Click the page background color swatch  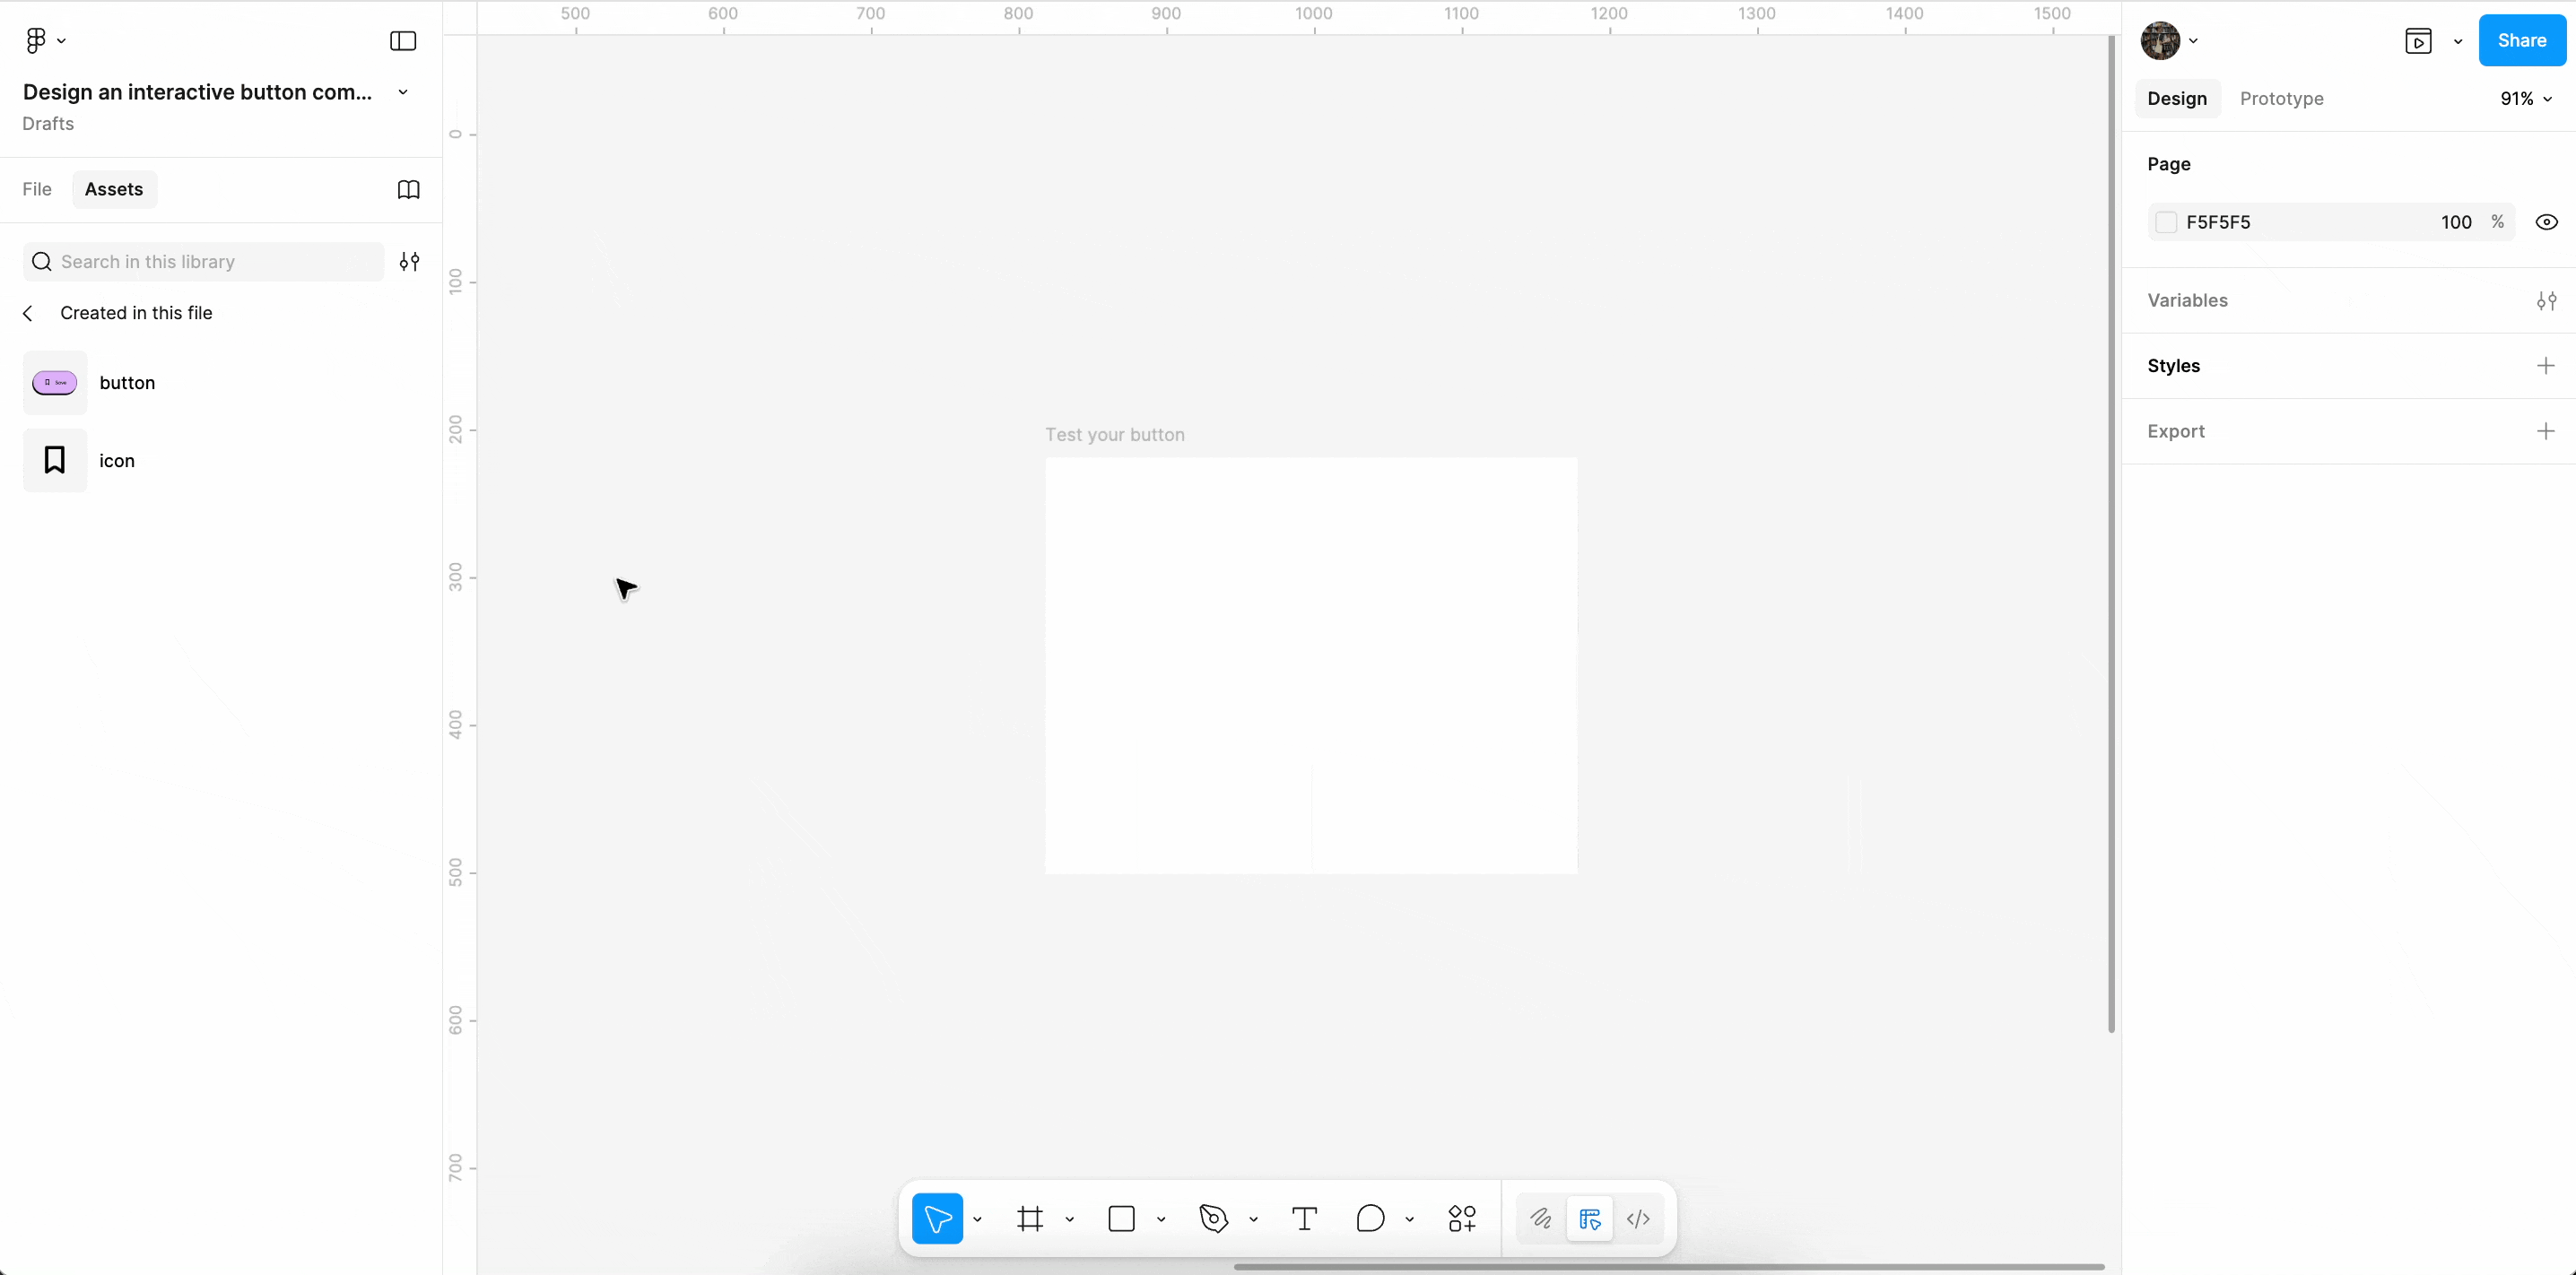point(2166,222)
